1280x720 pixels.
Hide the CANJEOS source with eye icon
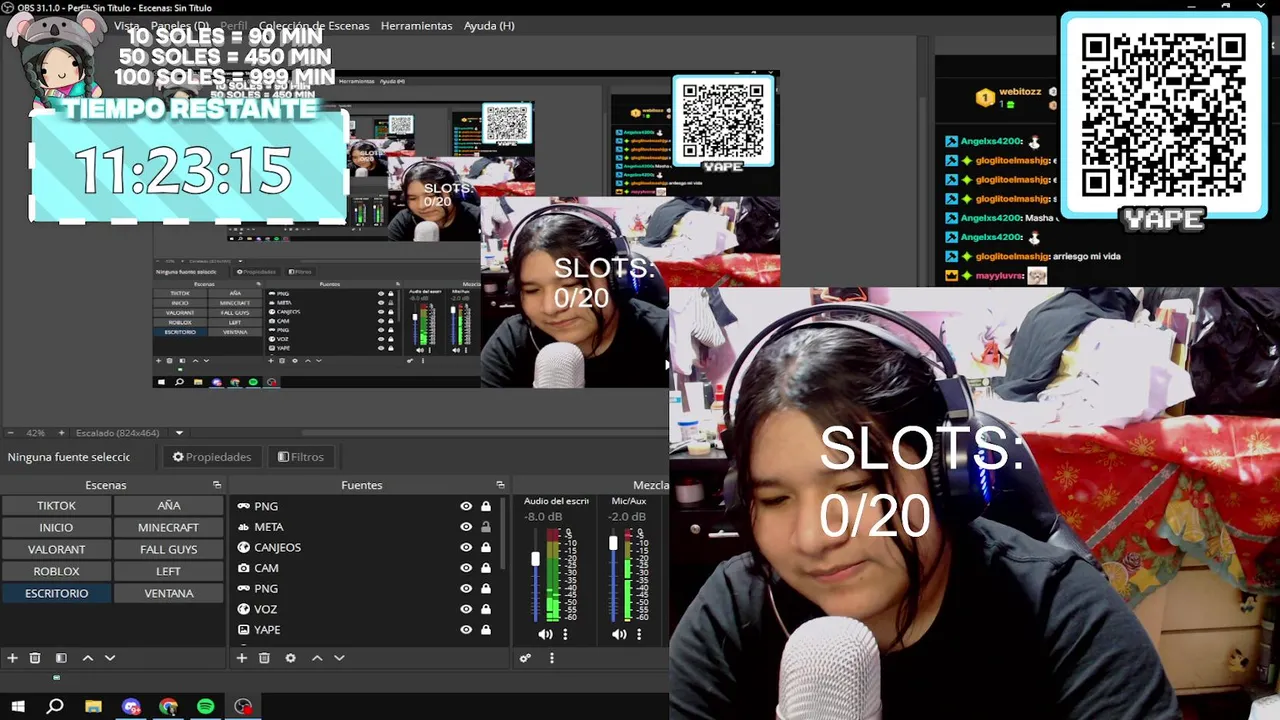466,547
